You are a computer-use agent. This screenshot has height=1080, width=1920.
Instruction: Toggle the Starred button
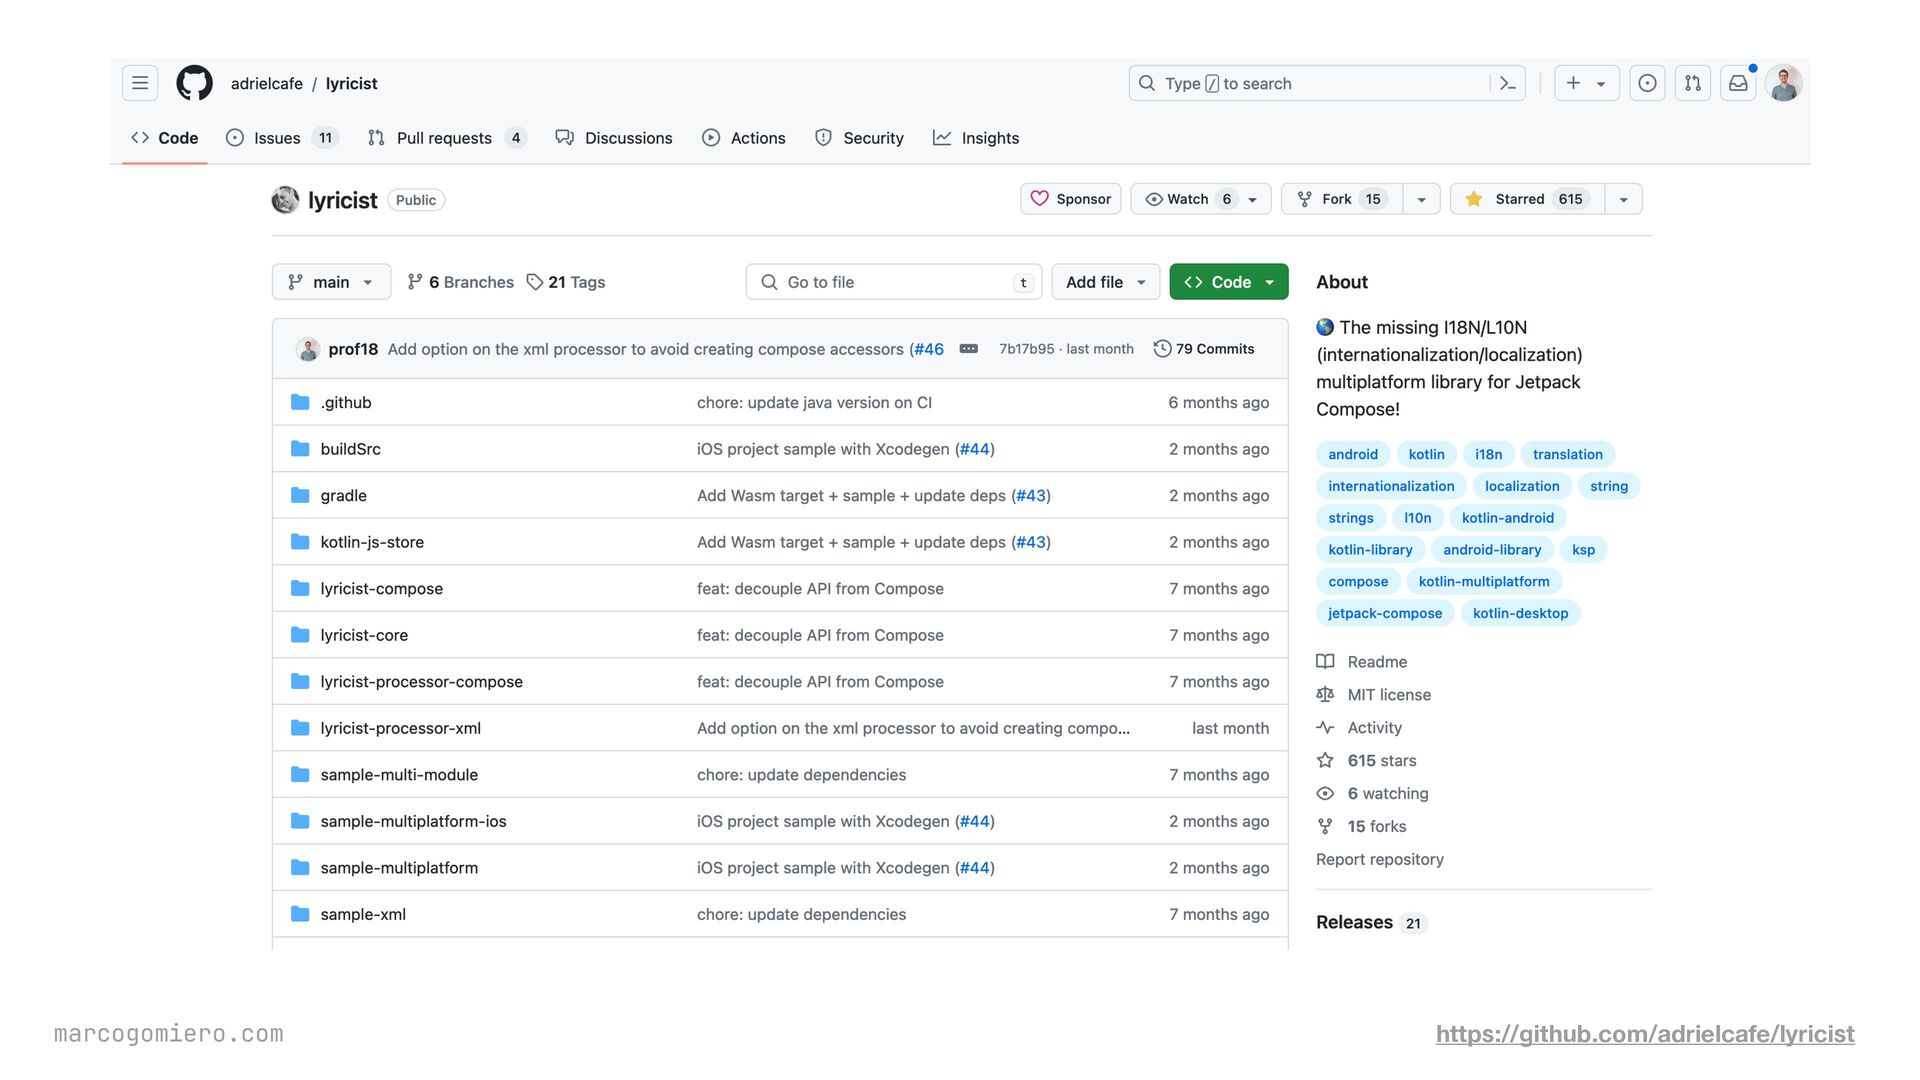click(x=1528, y=199)
